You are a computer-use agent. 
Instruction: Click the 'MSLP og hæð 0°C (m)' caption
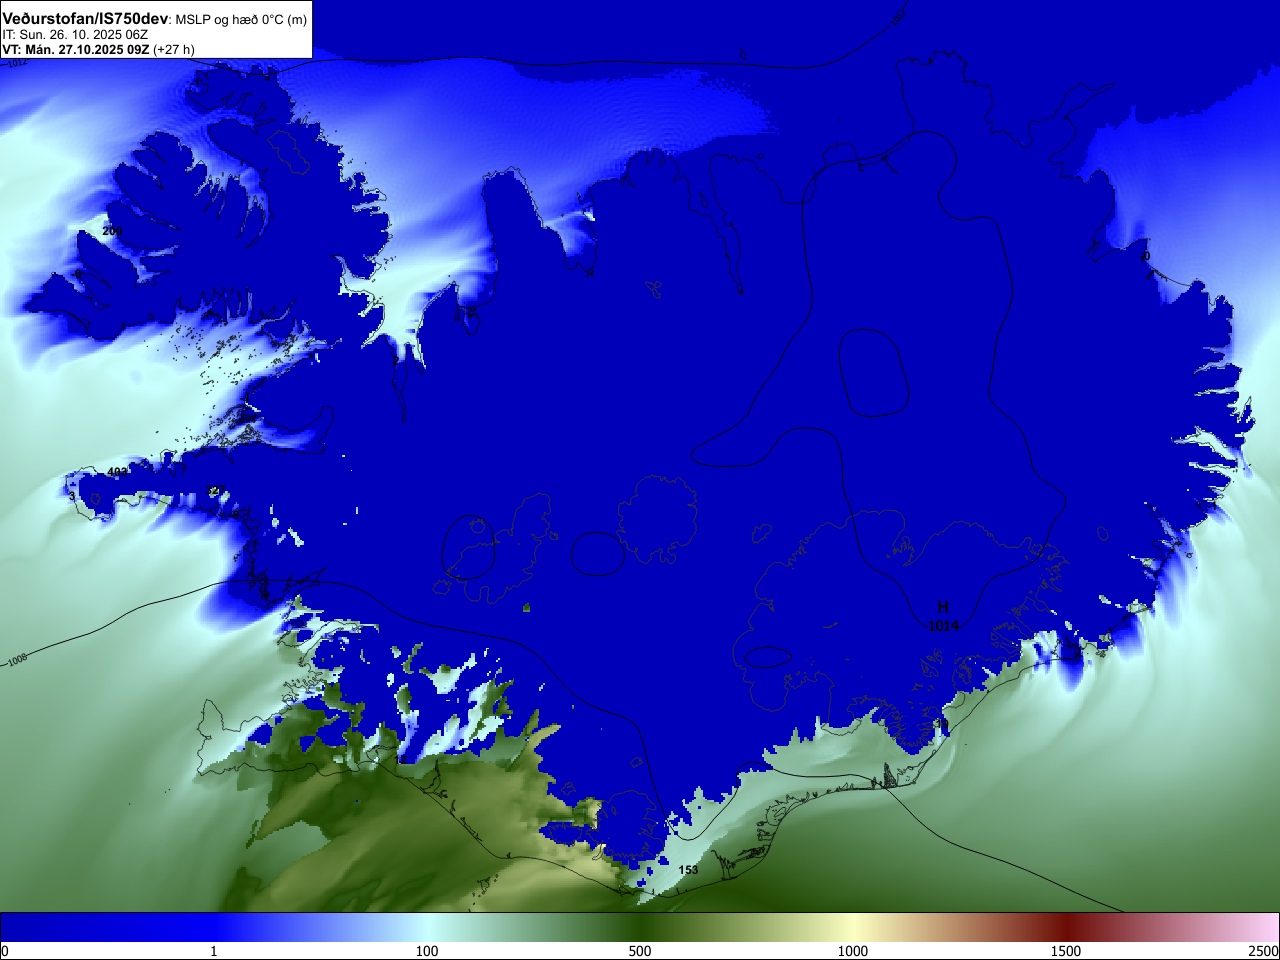pyautogui.click(x=241, y=20)
